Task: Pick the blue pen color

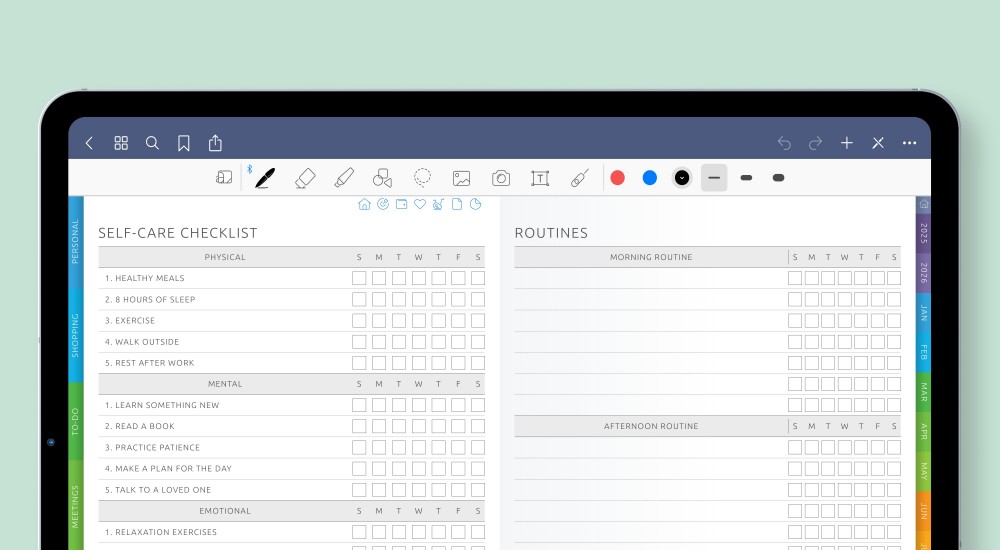Action: 650,178
